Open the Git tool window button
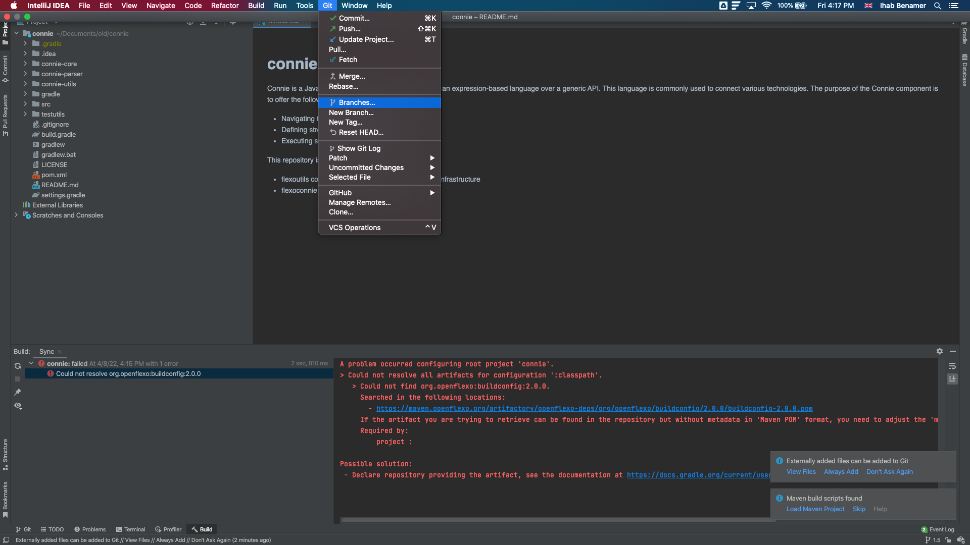Screen dimensions: 970x545 click(24, 529)
